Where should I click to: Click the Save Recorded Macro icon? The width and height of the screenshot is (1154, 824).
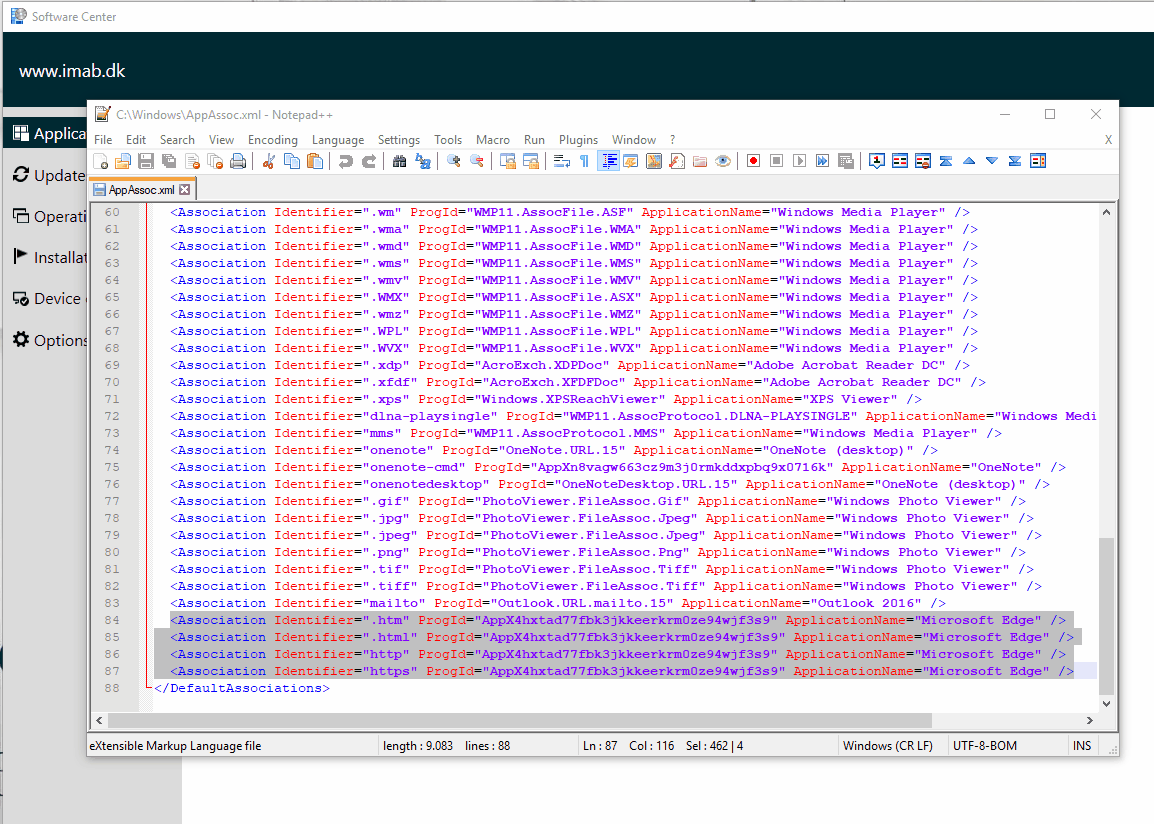coord(846,161)
